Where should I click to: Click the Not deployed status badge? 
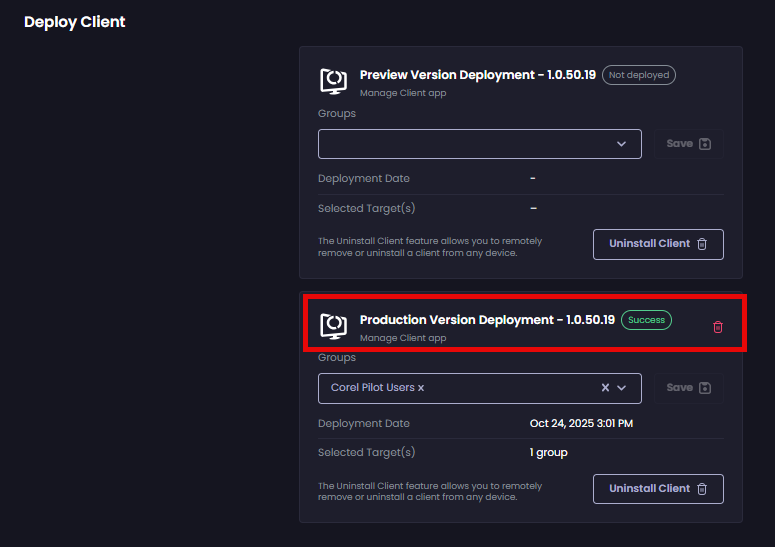(x=639, y=75)
